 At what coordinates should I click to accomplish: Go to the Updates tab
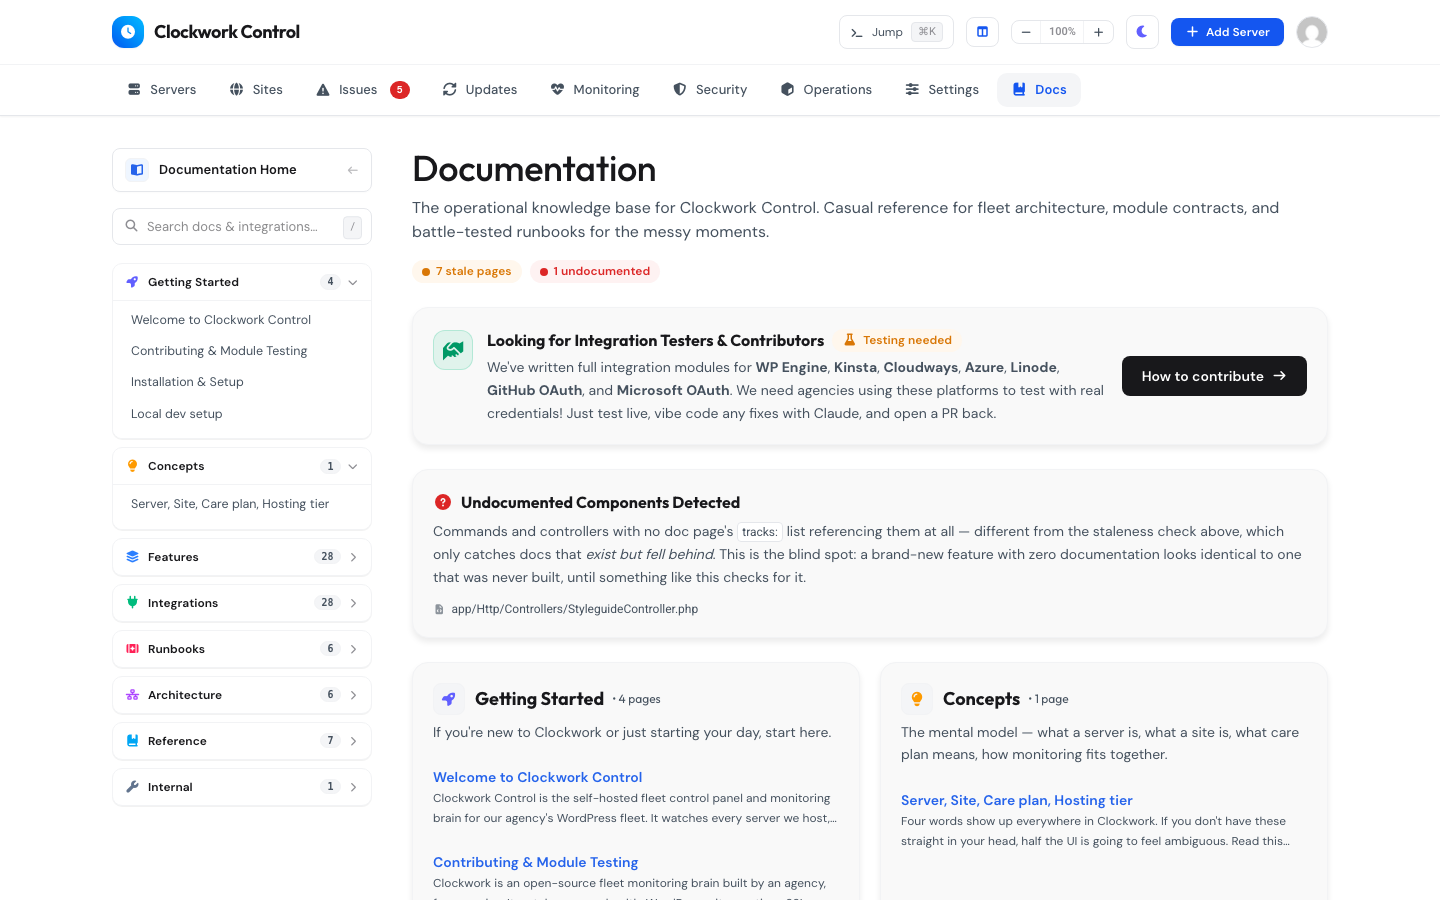pyautogui.click(x=480, y=89)
